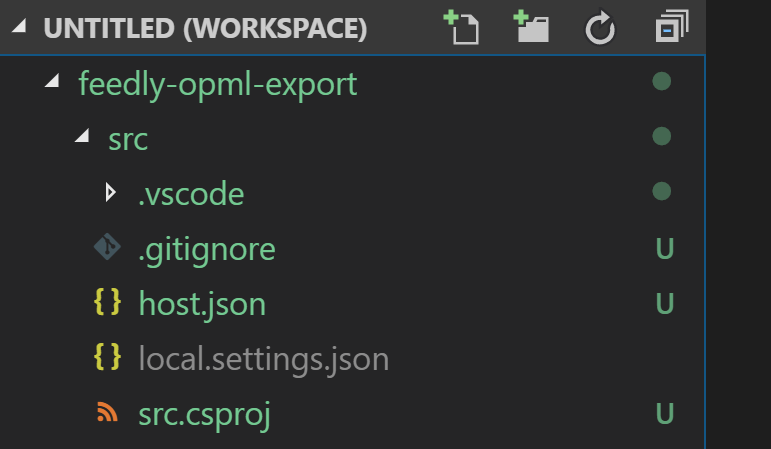This screenshot has width=771, height=449.
Task: Refresh the Explorer file tree
Action: click(599, 29)
